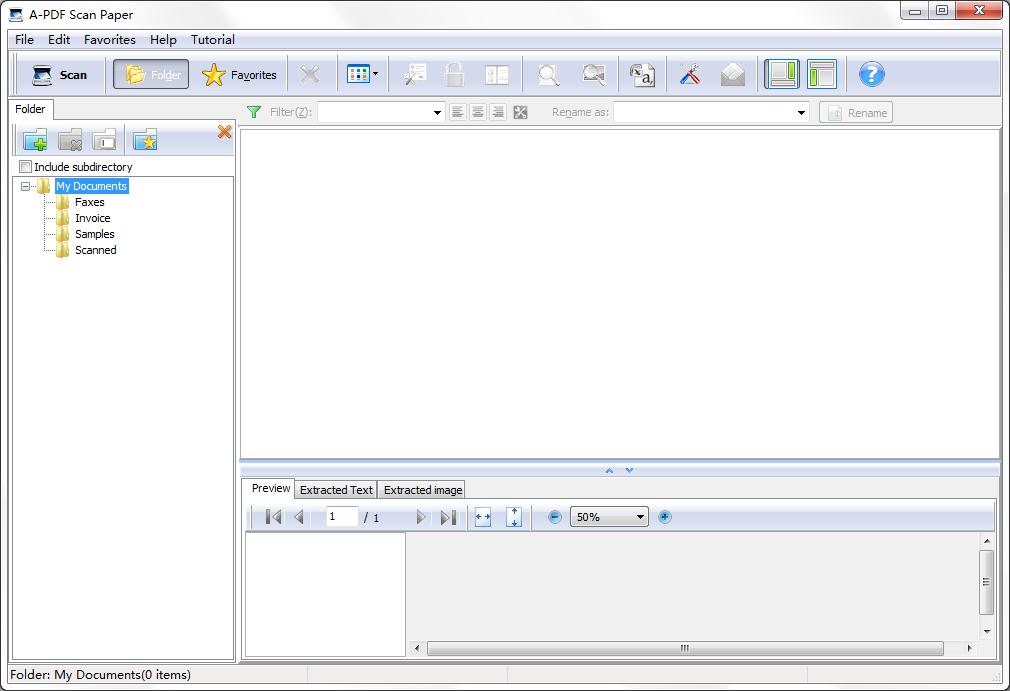1010x691 pixels.
Task: Toggle the Folder view button in the toolbar
Action: tap(151, 74)
